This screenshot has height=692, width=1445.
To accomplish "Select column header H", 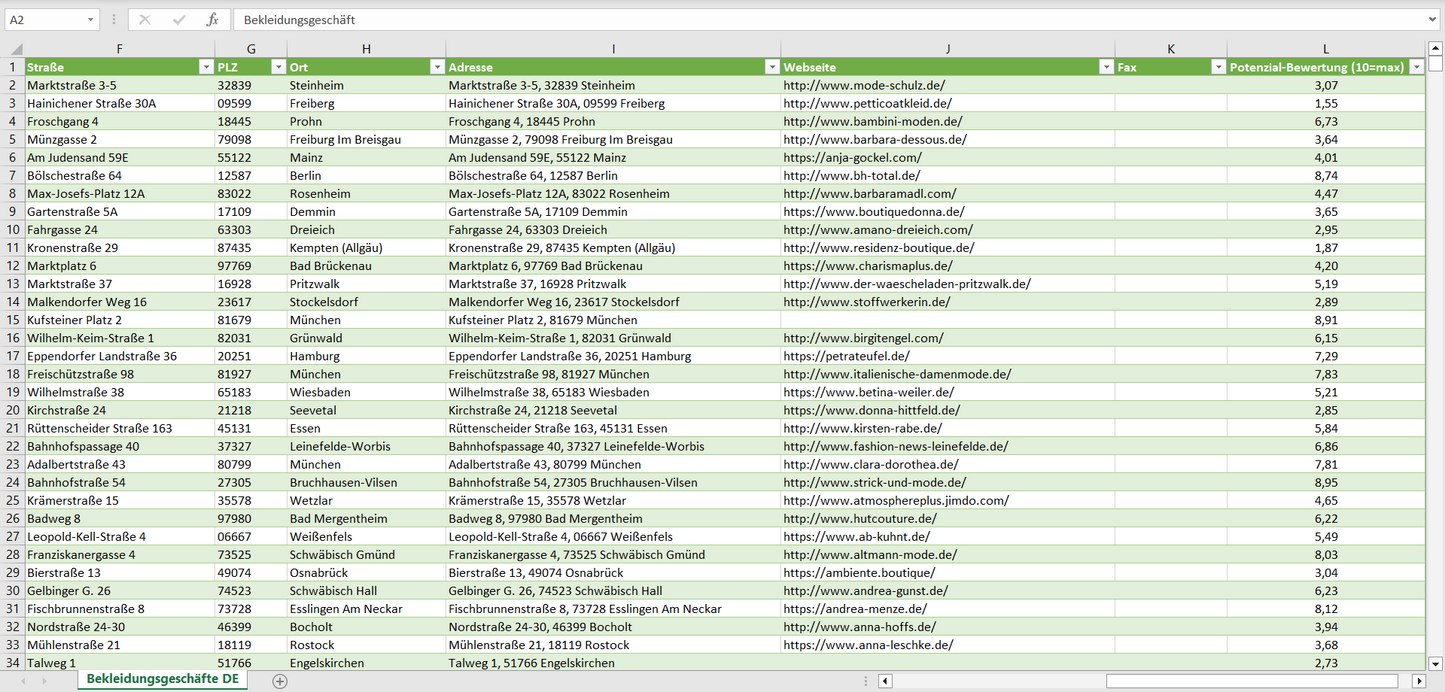I will (366, 49).
